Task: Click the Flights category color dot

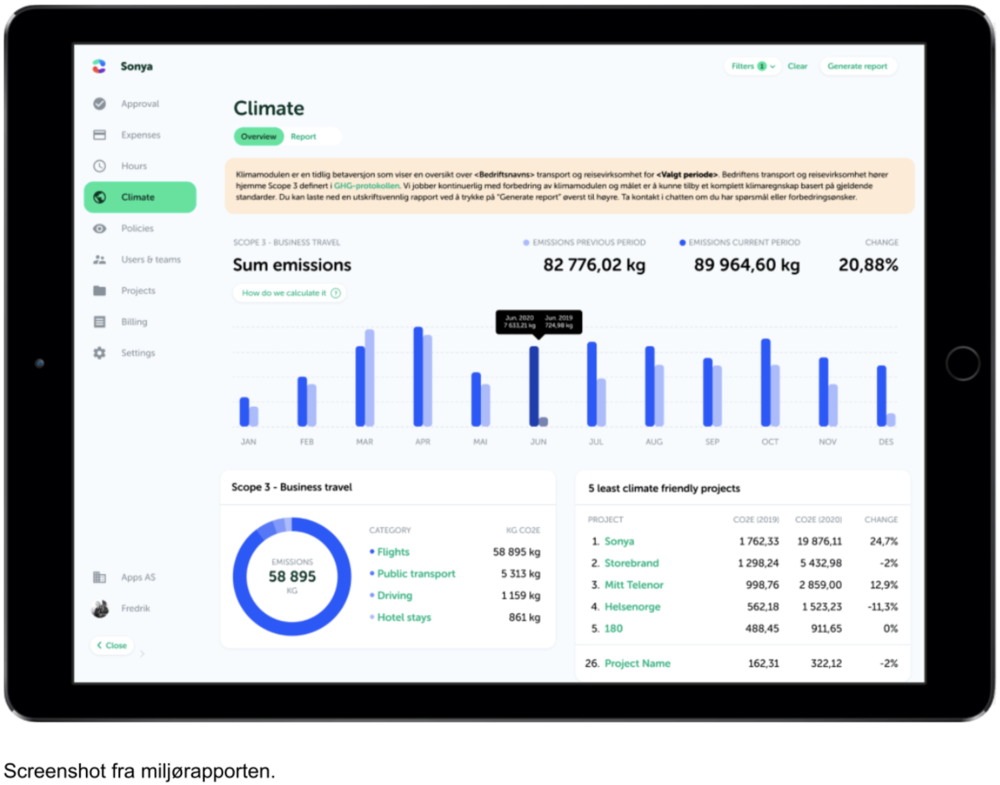Action: click(x=372, y=552)
